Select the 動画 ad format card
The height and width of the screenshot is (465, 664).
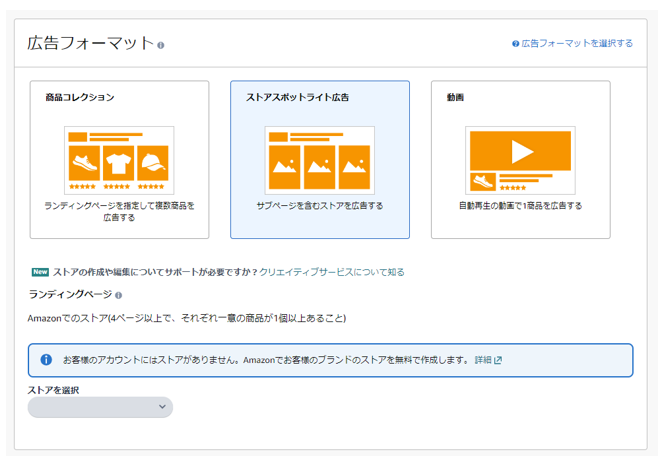[520, 159]
